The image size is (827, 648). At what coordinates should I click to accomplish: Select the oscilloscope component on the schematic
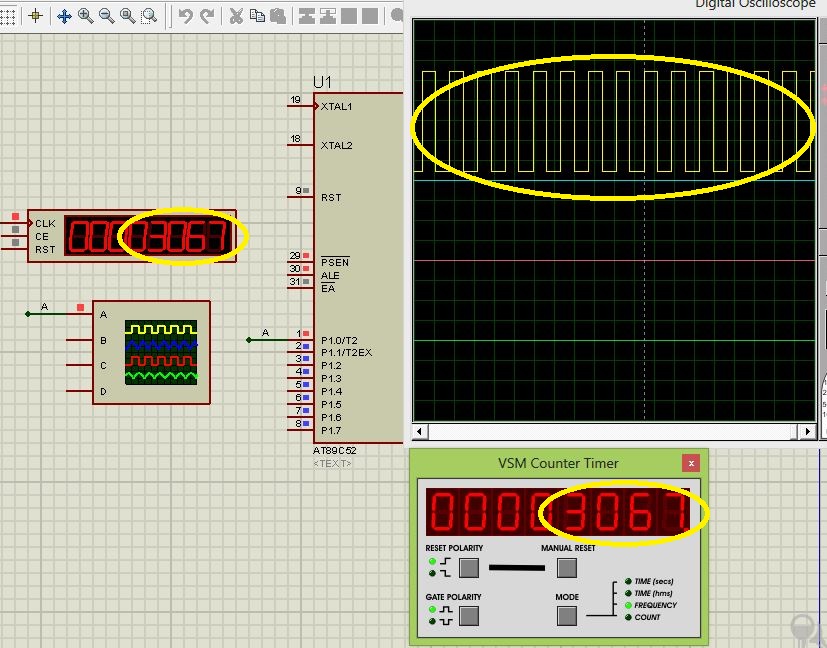click(151, 352)
